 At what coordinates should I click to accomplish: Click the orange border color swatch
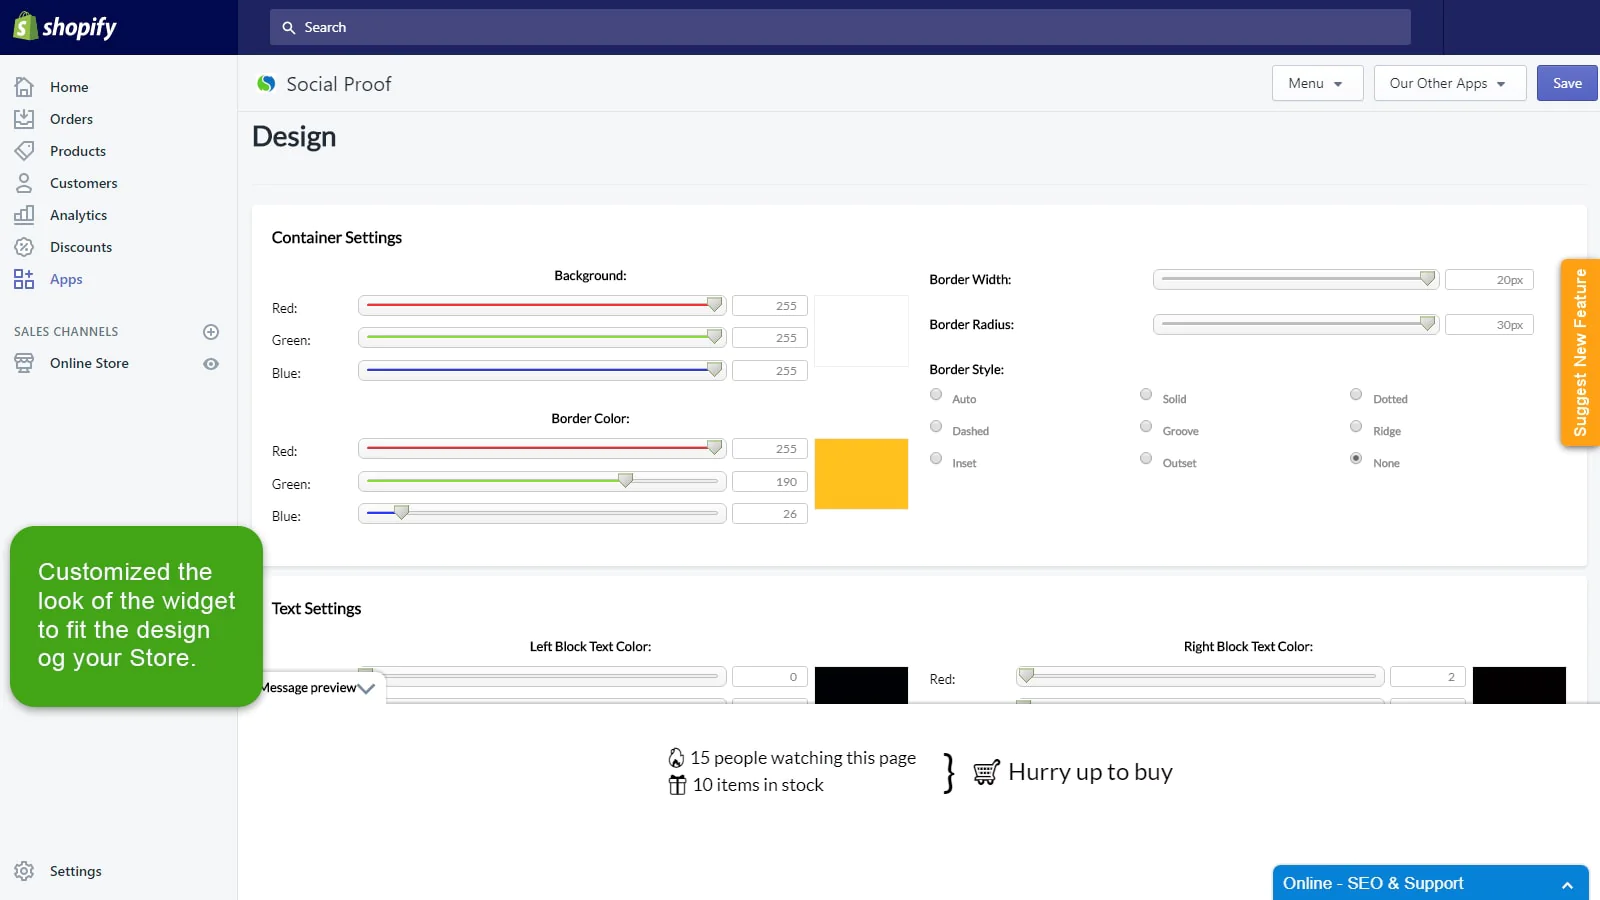[x=861, y=474]
